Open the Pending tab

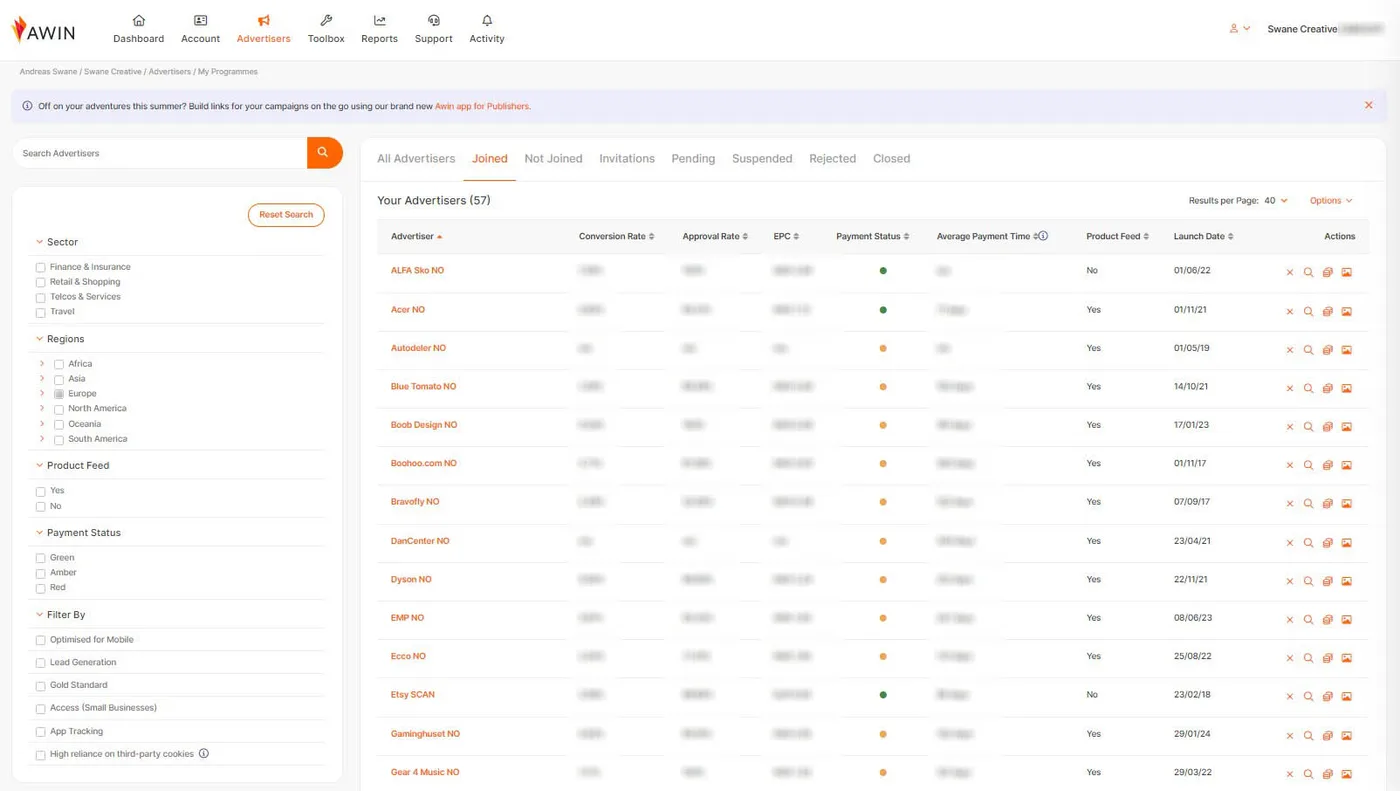click(x=693, y=159)
